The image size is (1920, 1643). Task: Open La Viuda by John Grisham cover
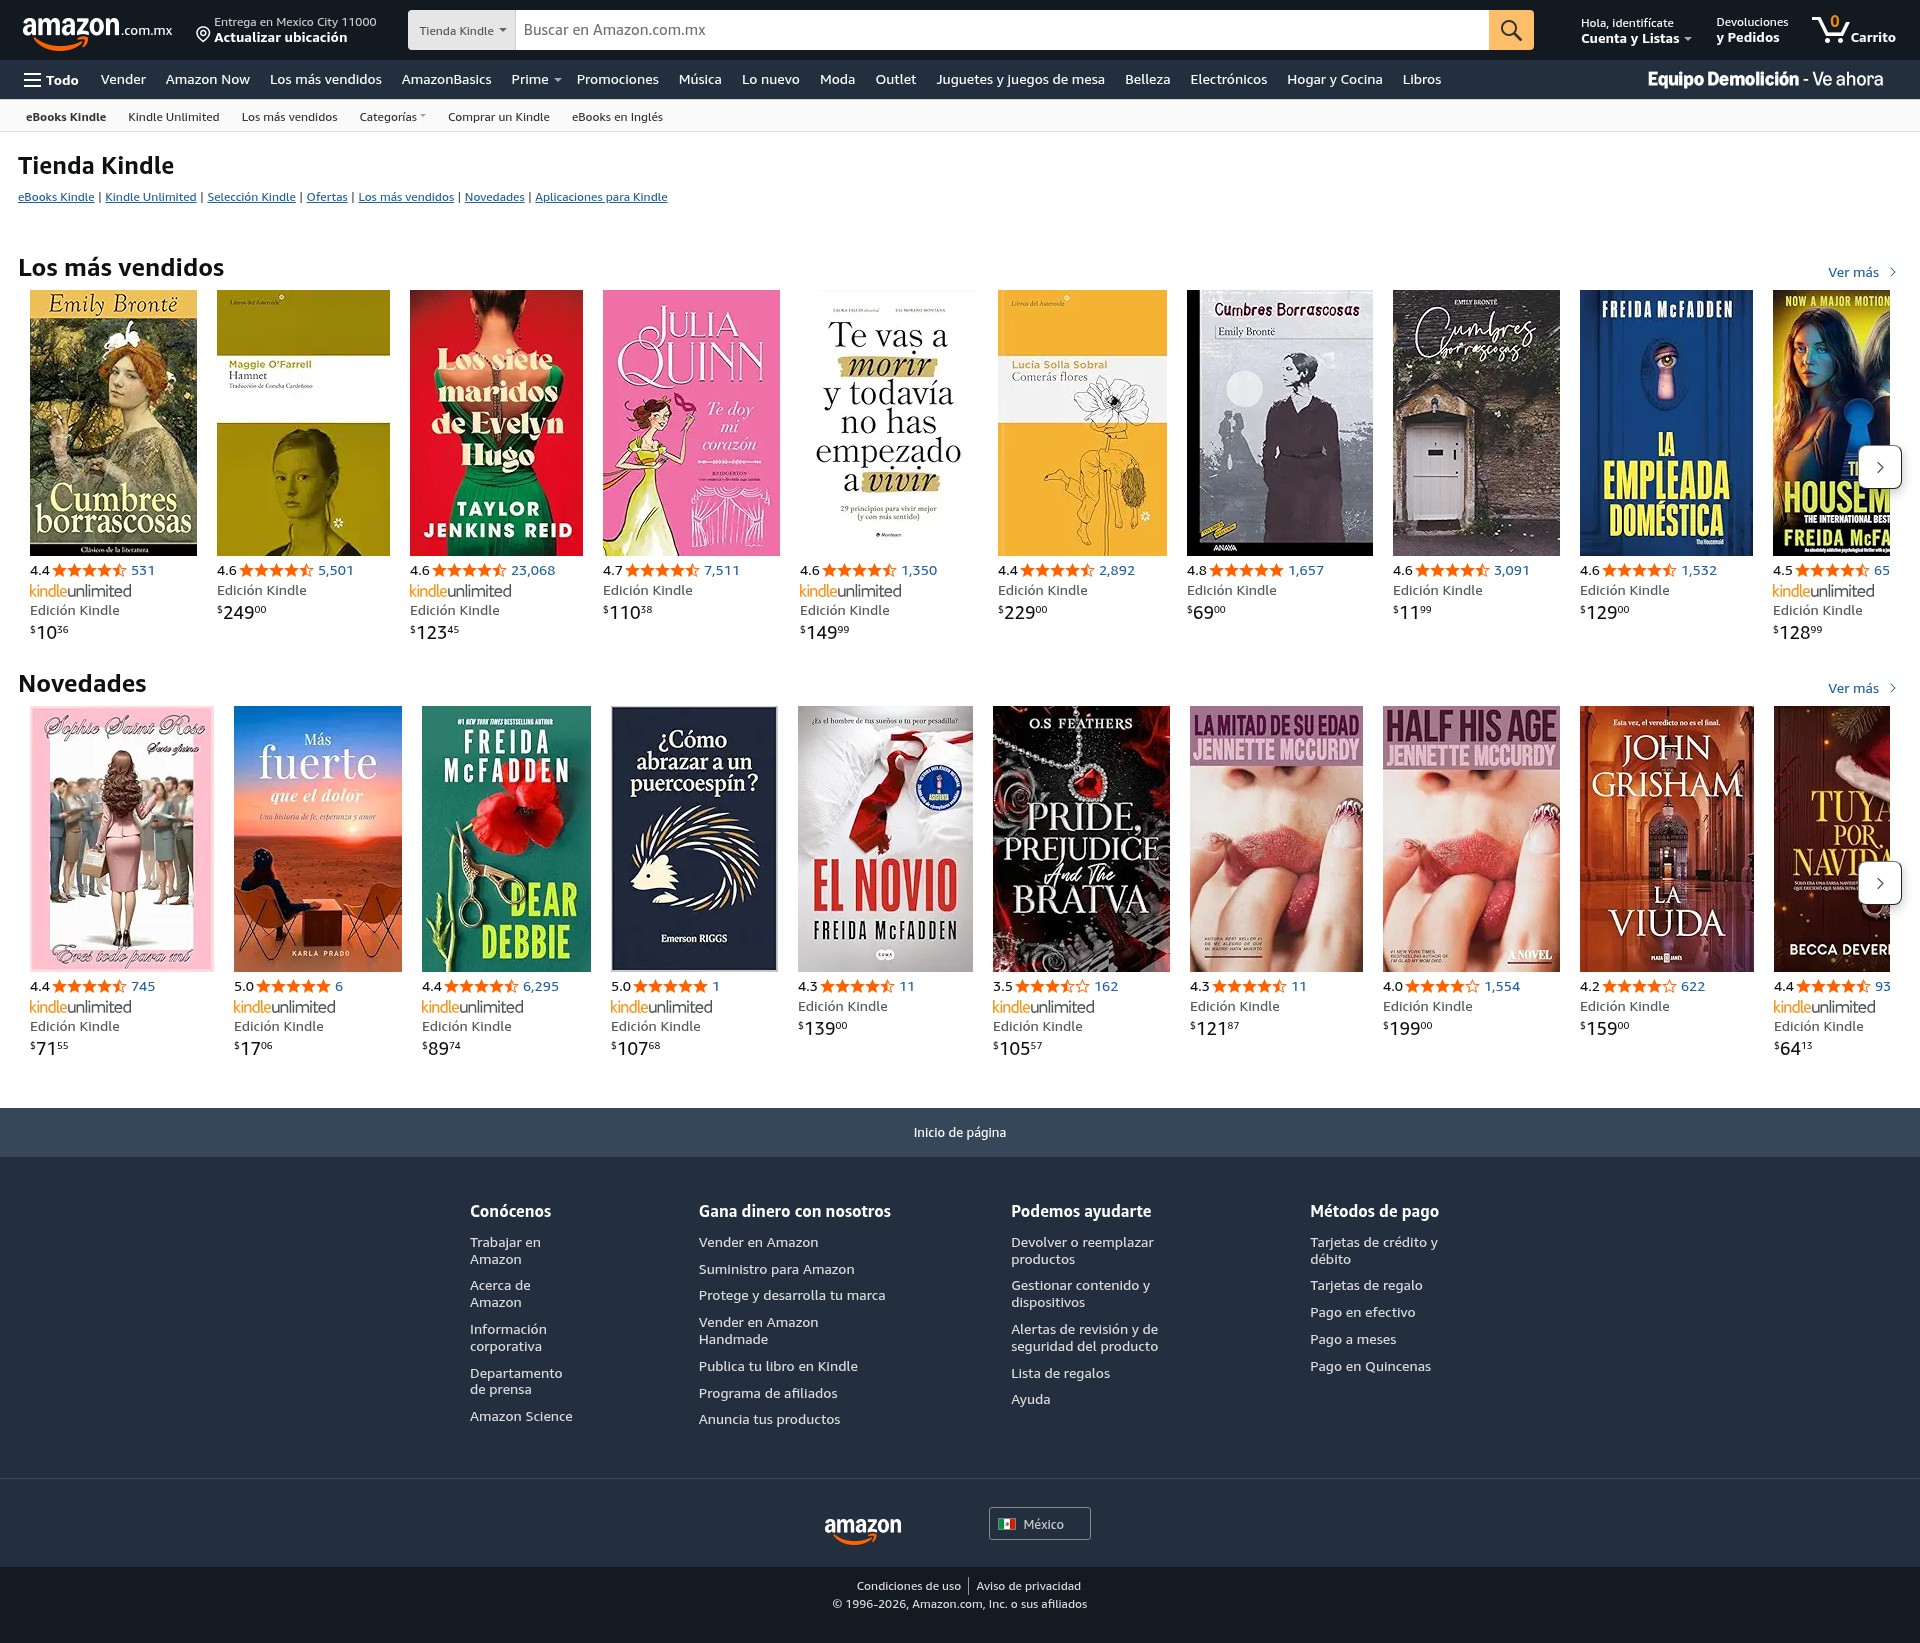pyautogui.click(x=1666, y=839)
